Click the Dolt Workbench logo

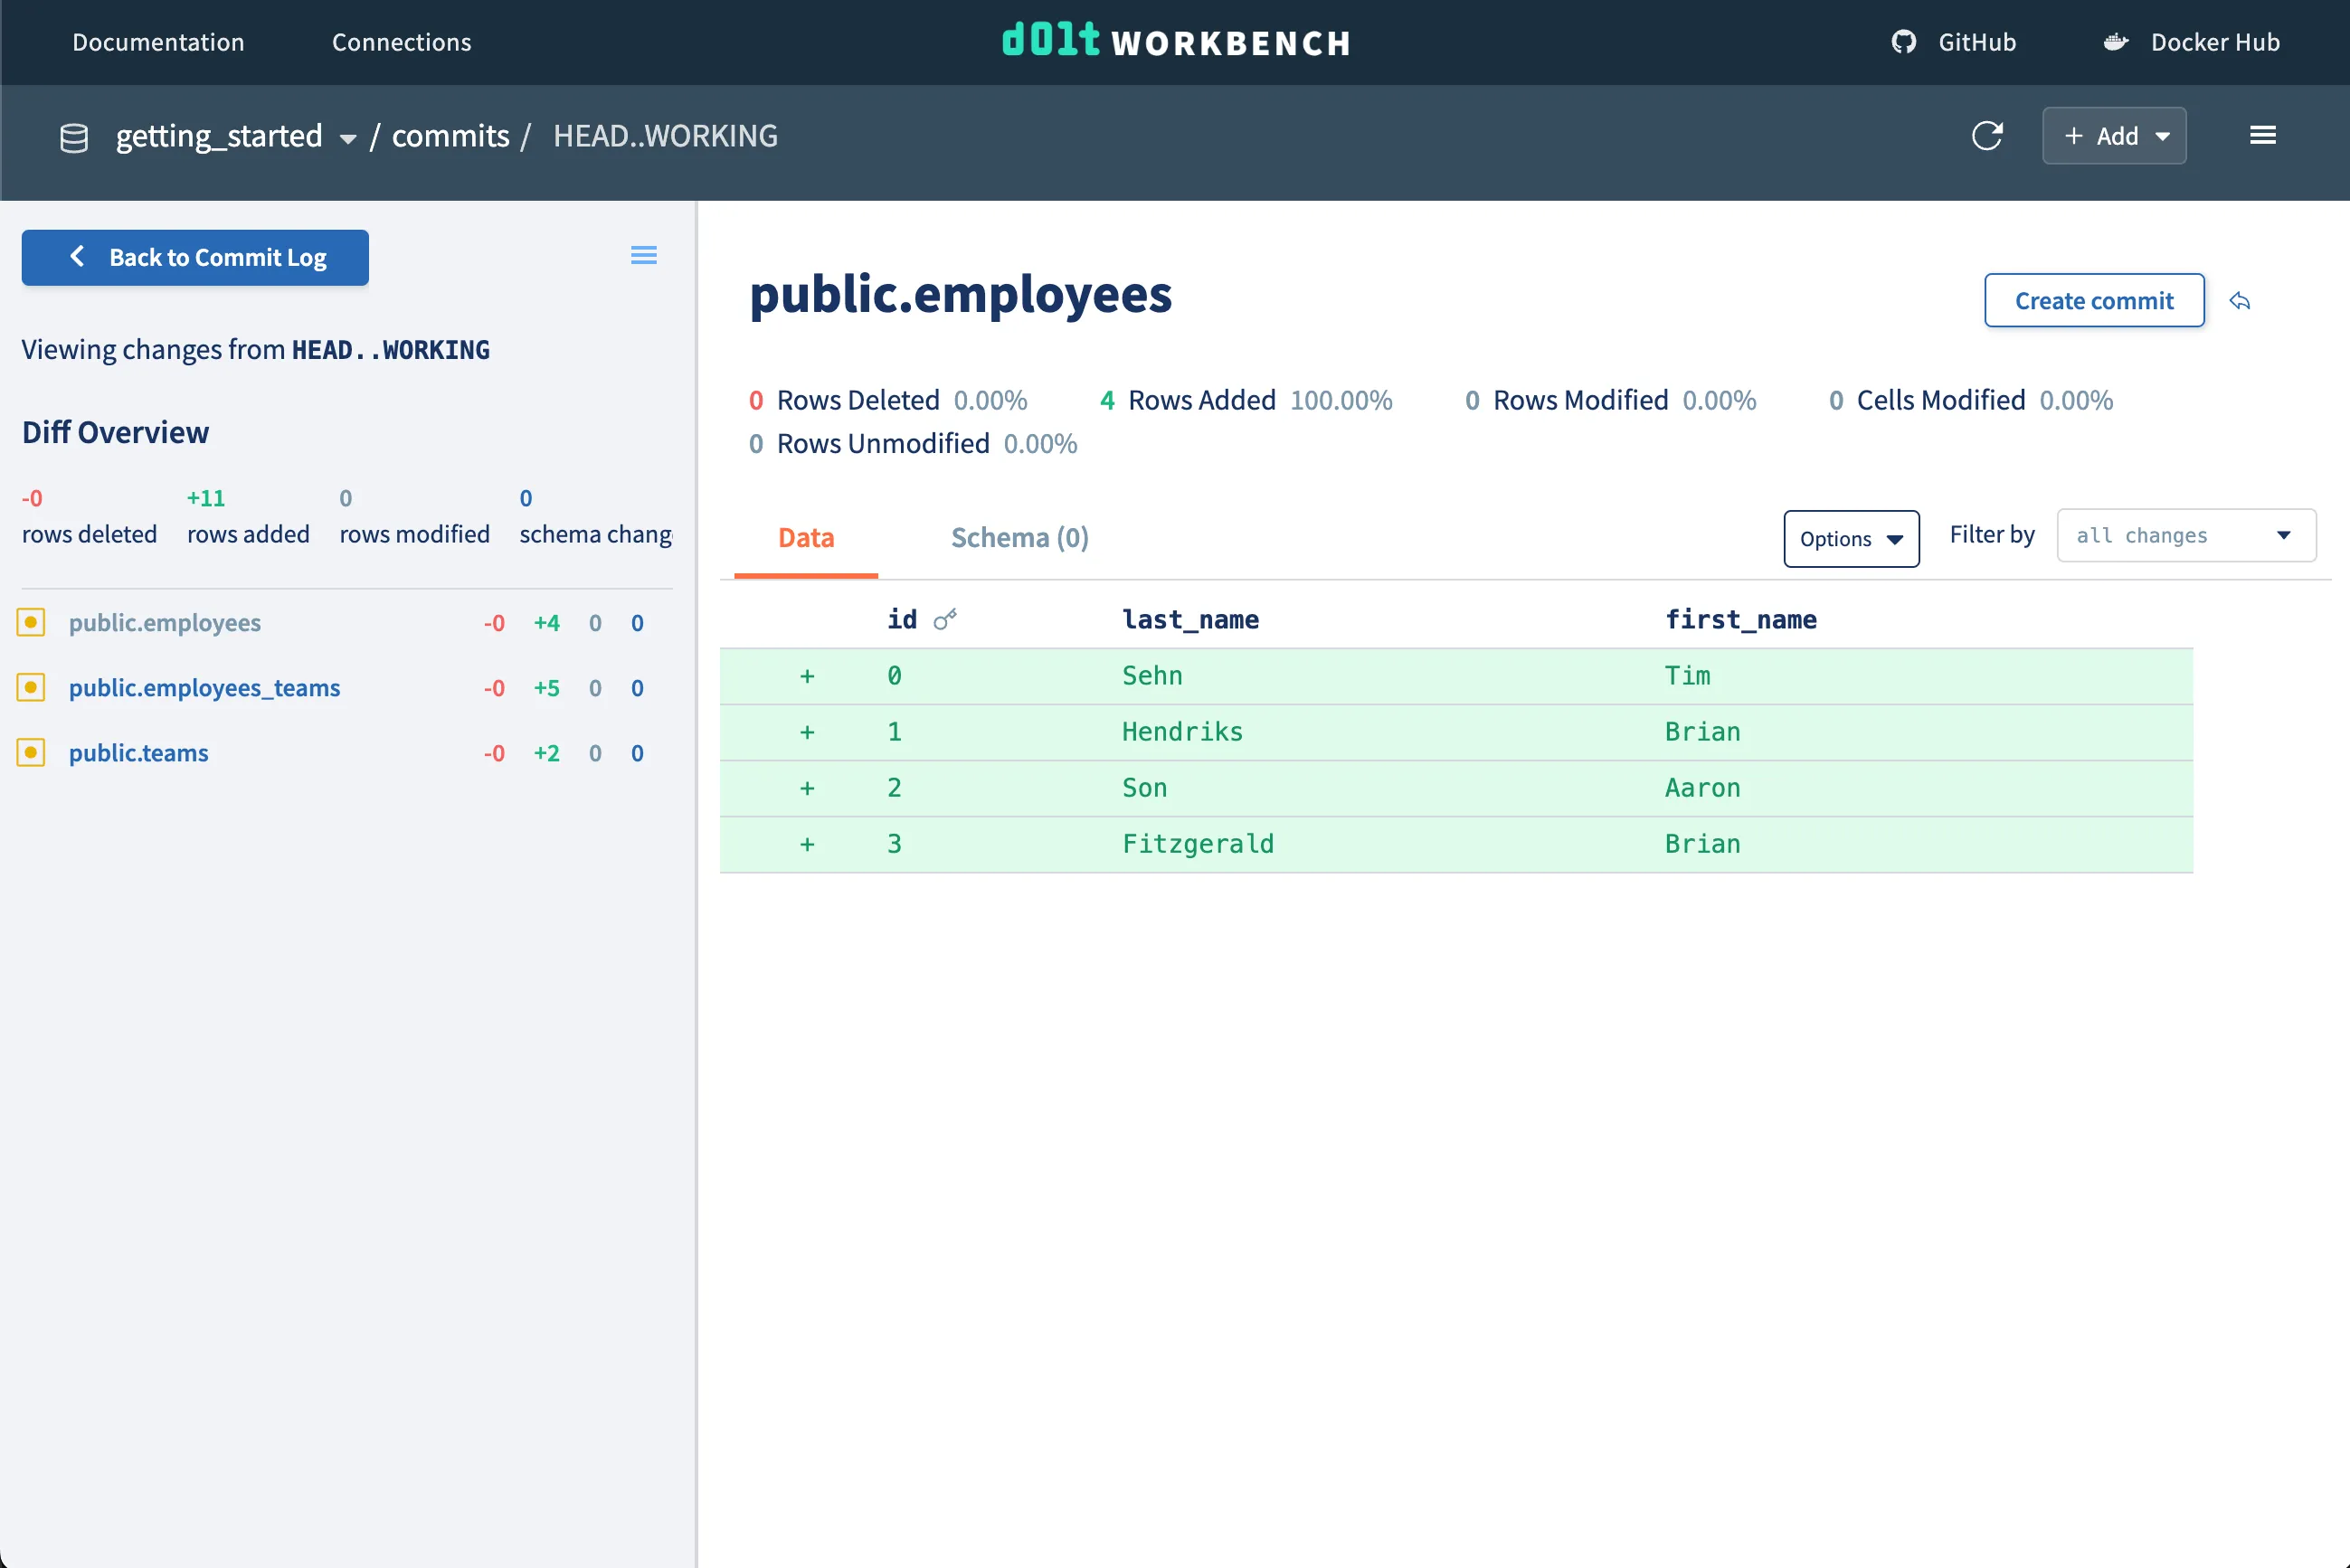(1176, 42)
